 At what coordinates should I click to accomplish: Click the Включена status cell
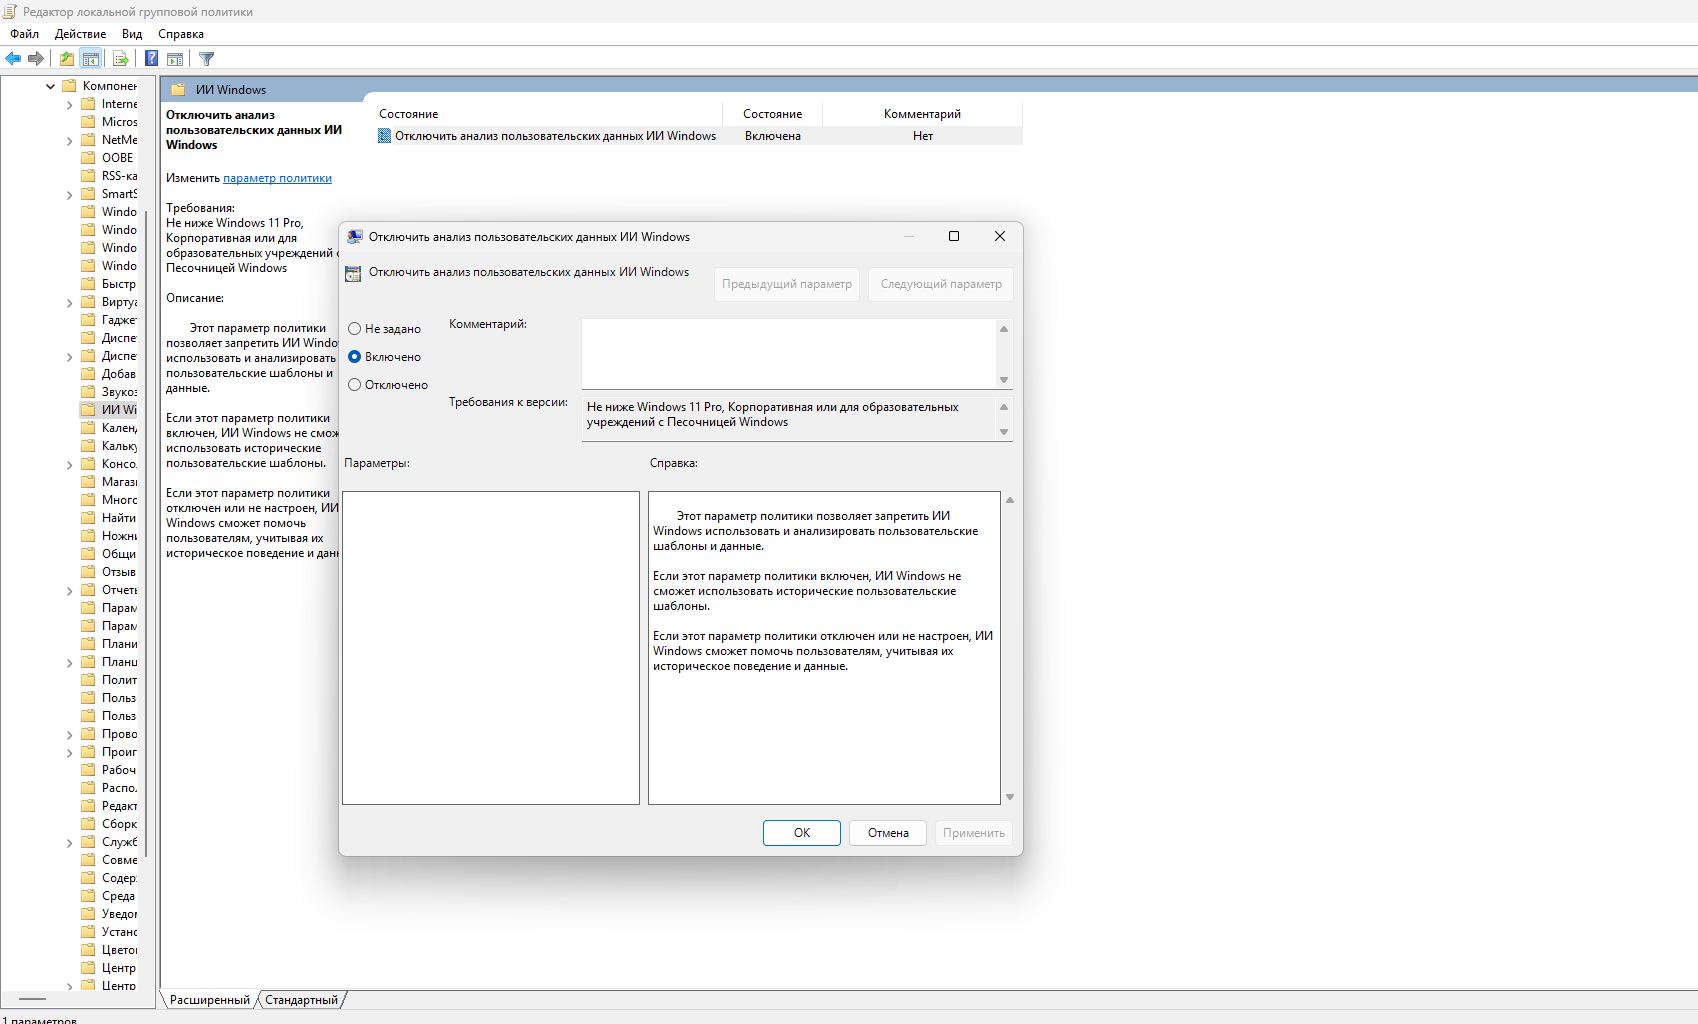pyautogui.click(x=773, y=136)
